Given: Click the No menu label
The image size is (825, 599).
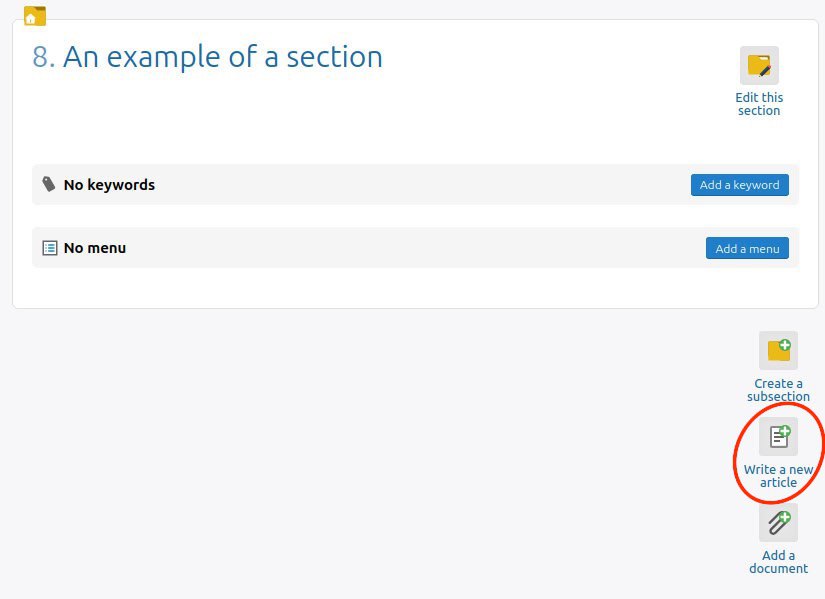Looking at the screenshot, I should click(95, 248).
